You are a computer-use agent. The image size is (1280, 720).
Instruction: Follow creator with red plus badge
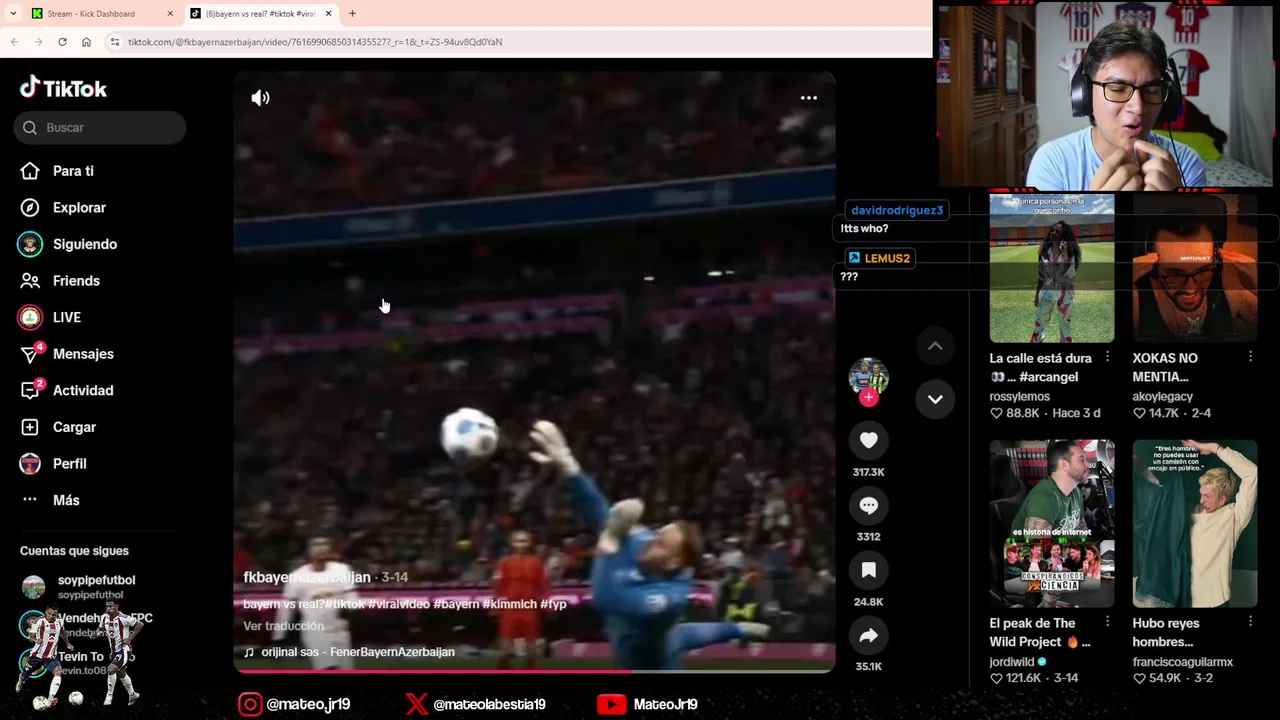(868, 398)
